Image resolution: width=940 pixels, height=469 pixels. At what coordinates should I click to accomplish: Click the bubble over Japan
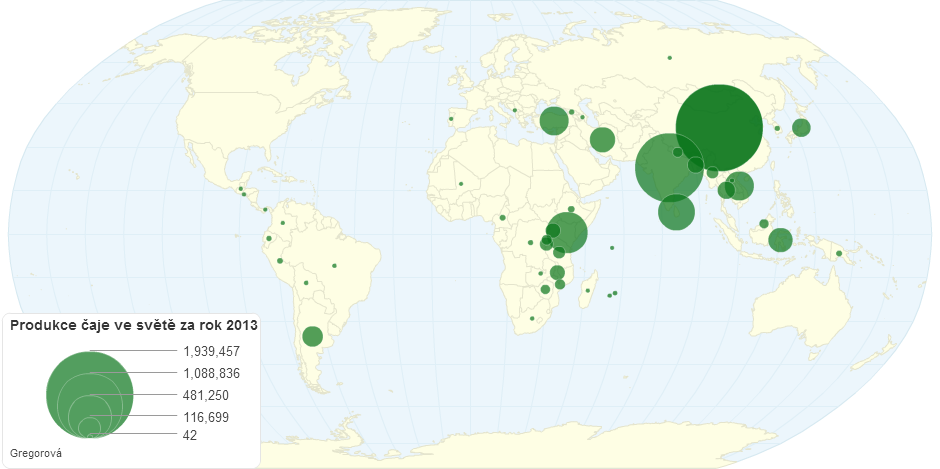click(x=801, y=127)
